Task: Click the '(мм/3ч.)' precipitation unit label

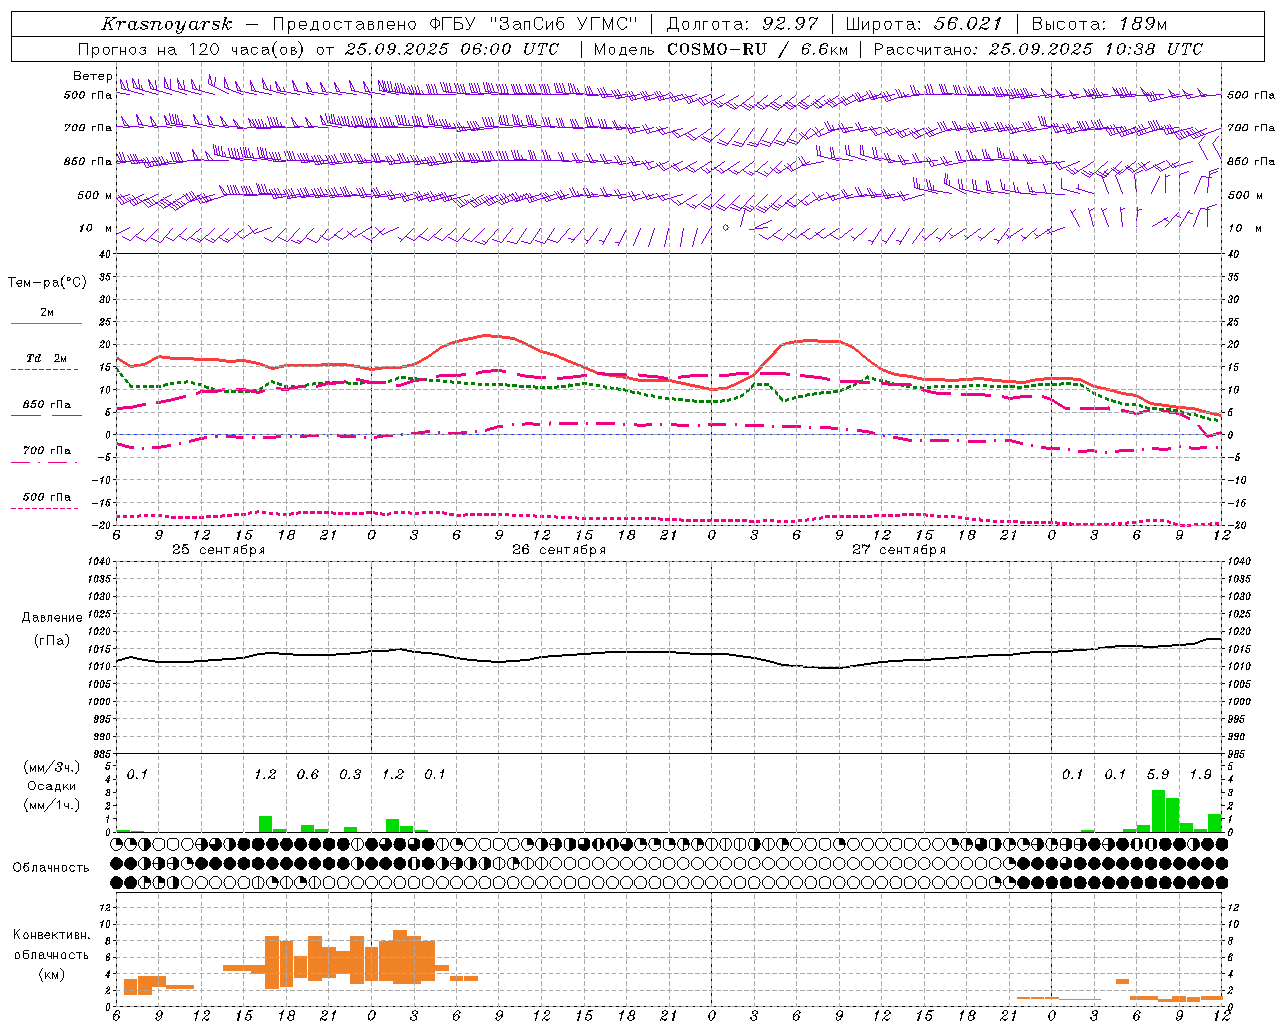Action: (x=50, y=767)
